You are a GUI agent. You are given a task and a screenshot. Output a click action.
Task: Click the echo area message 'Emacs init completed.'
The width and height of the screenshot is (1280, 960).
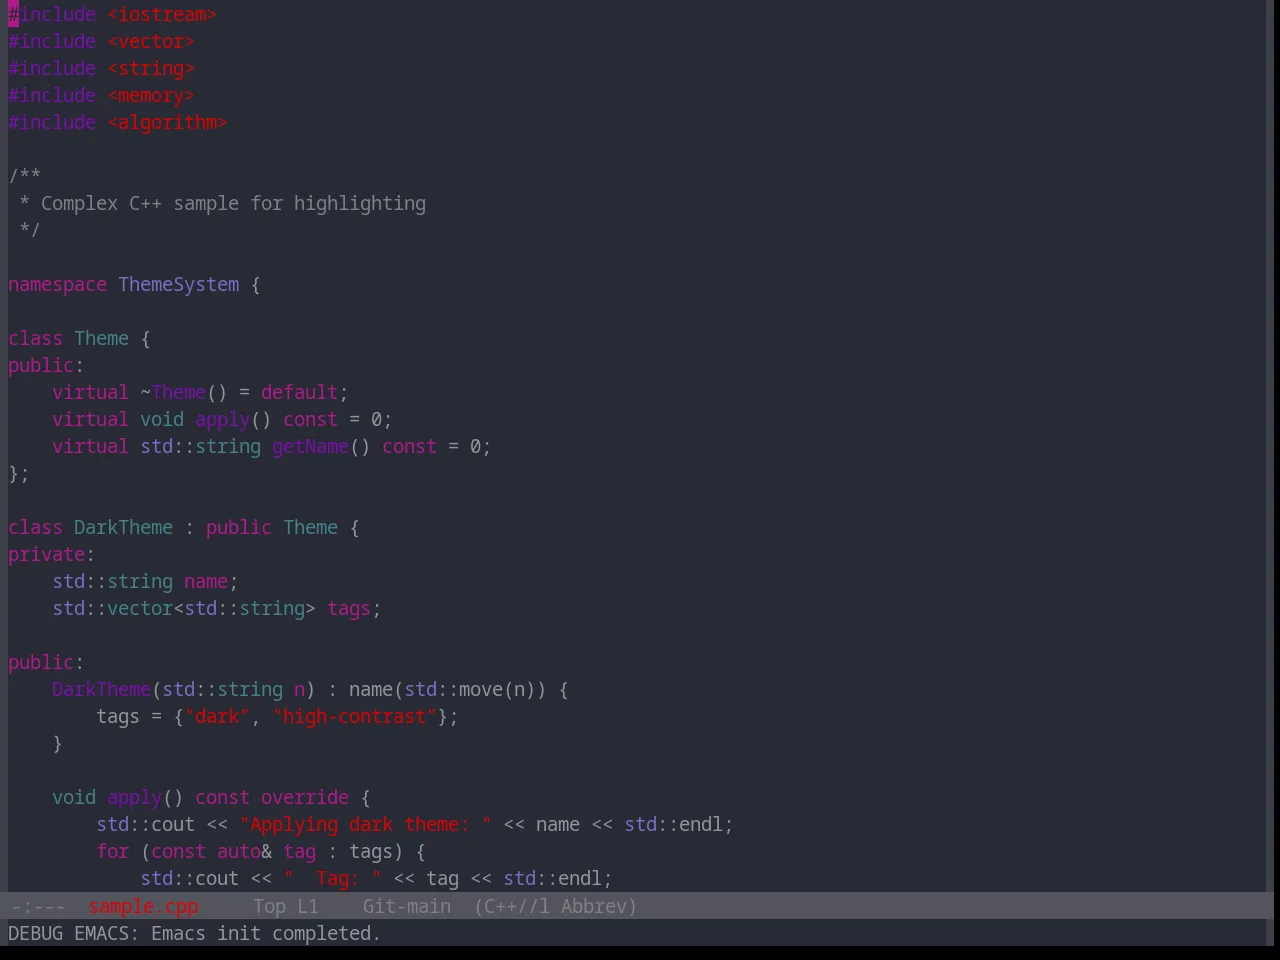265,933
